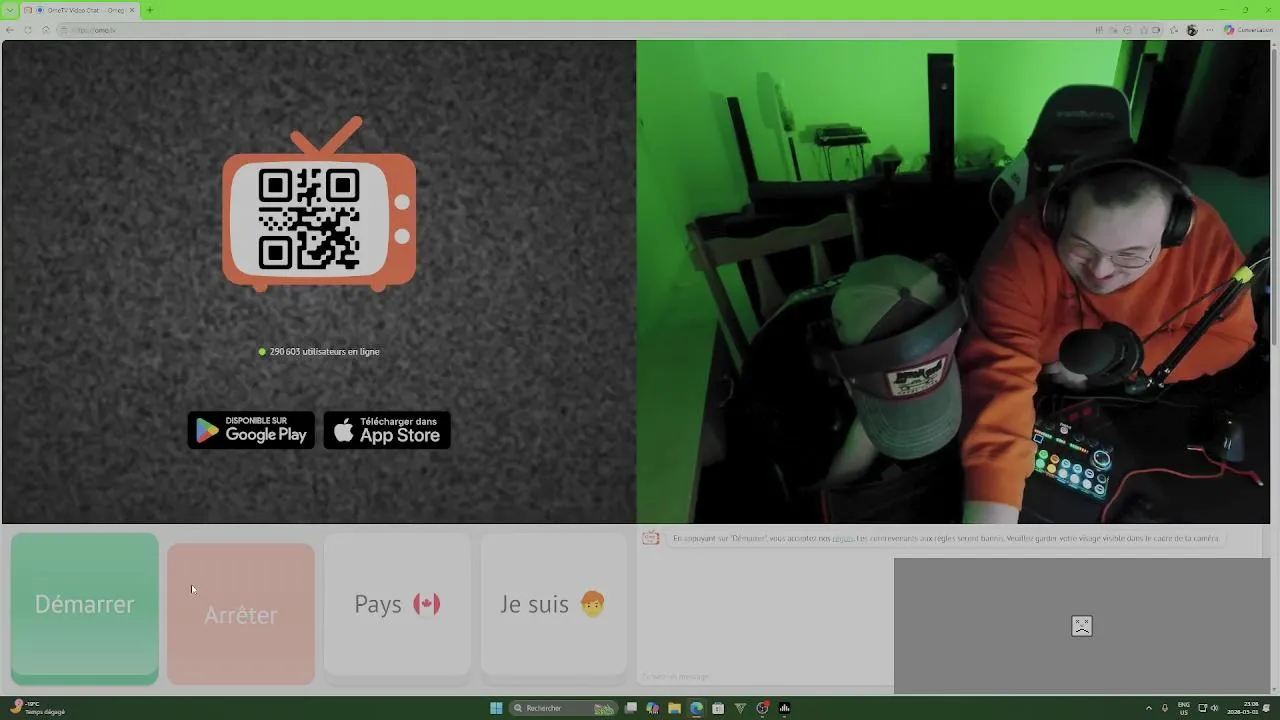
Task: Click the taskbar Rechercher search box
Action: [x=562, y=708]
